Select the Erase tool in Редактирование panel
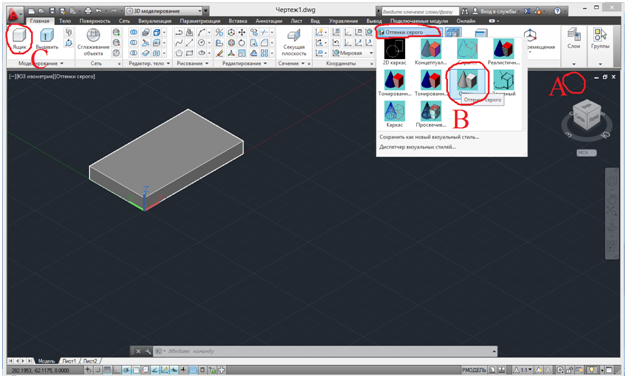 pyautogui.click(x=219, y=53)
